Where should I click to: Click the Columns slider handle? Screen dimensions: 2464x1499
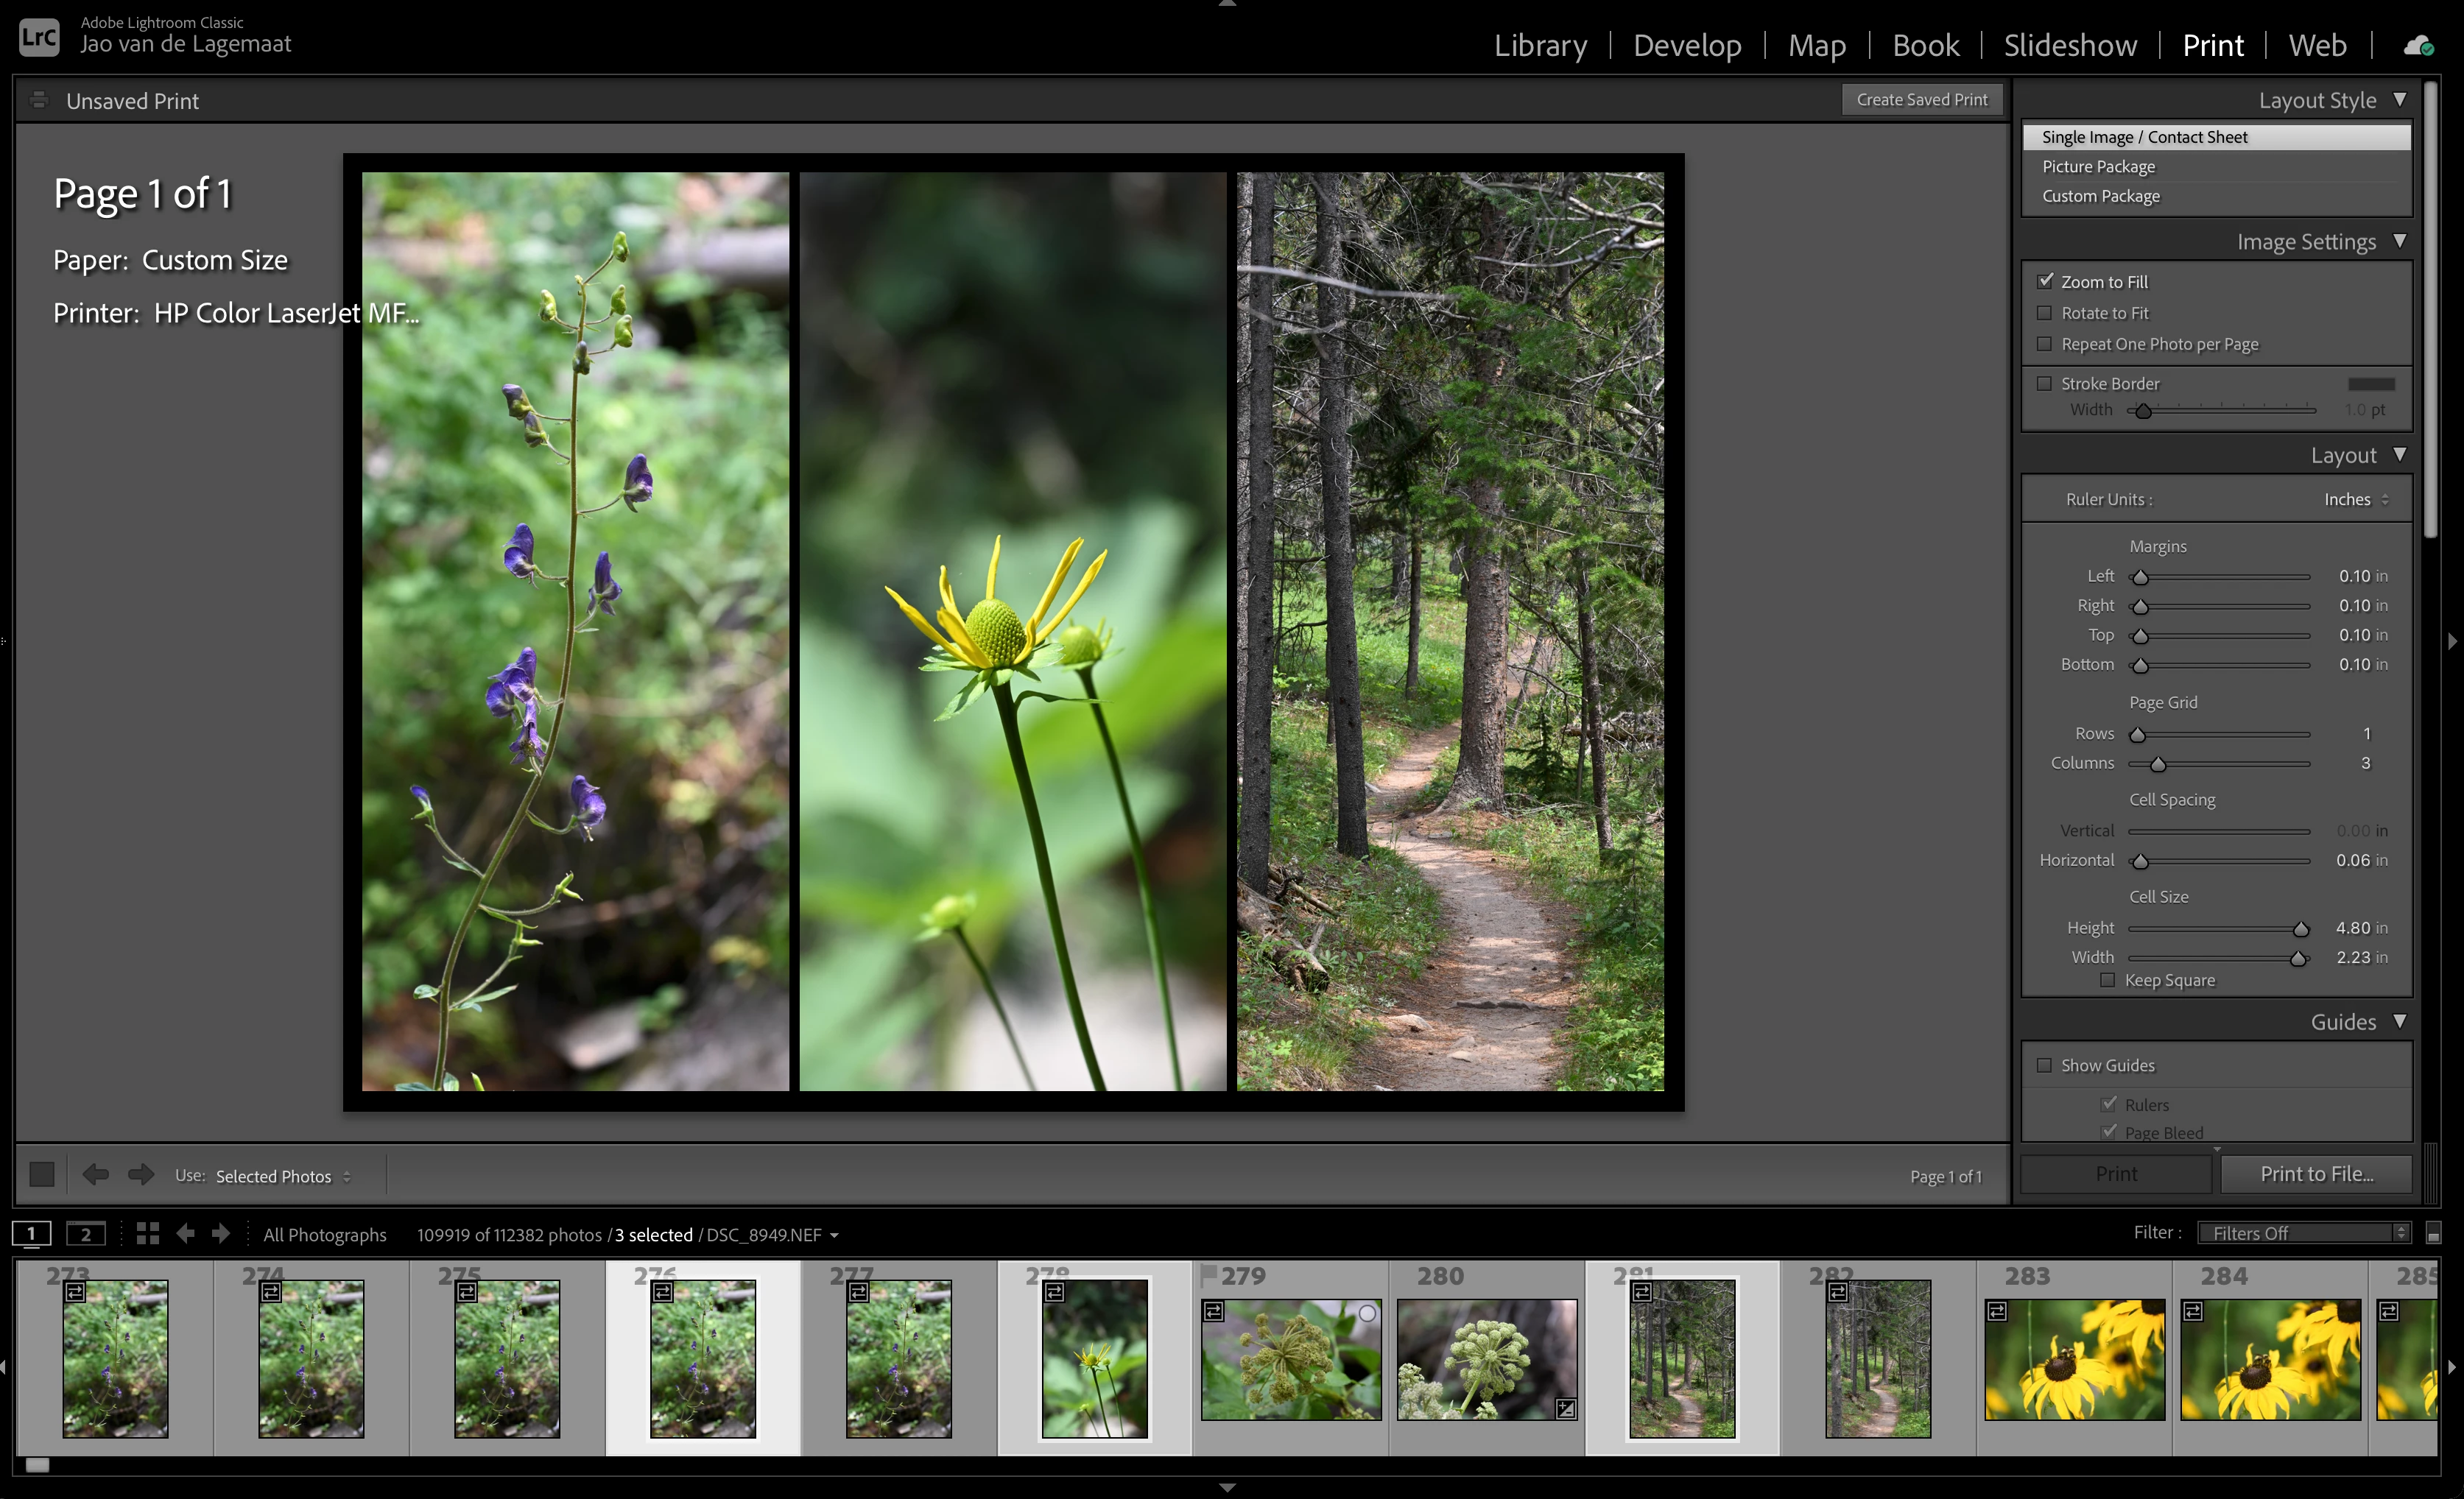[x=2158, y=764]
